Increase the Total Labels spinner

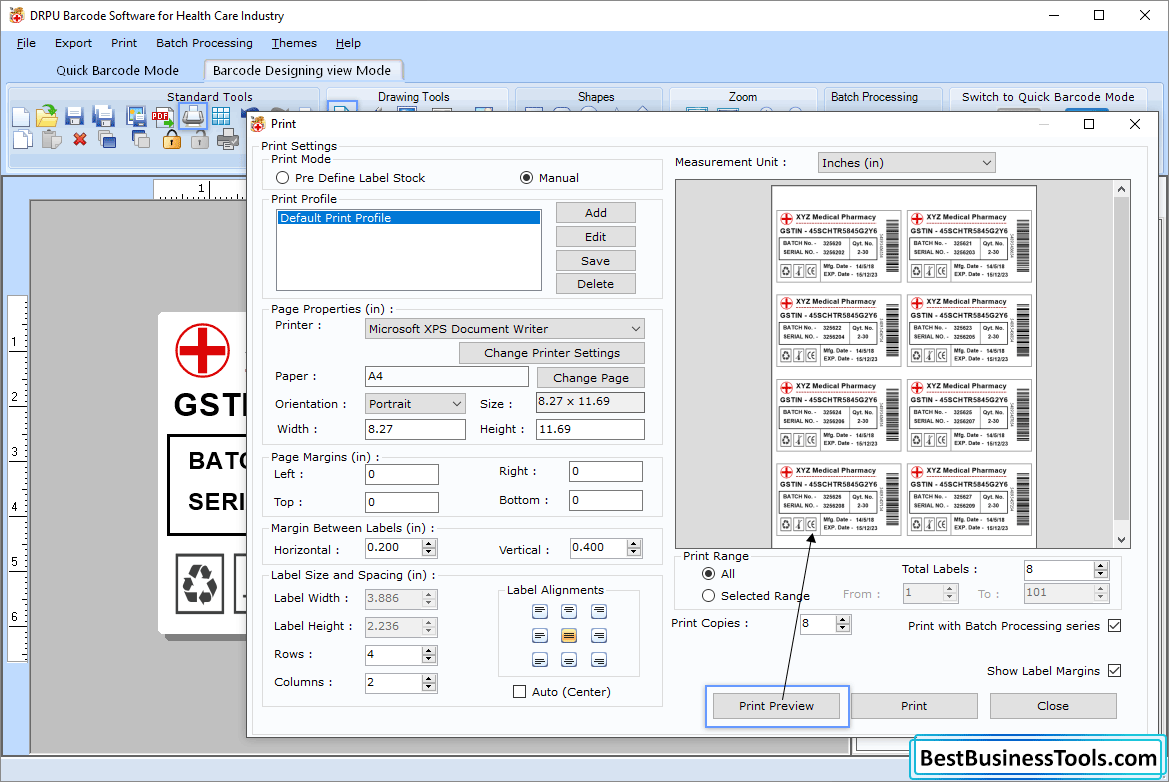[x=1101, y=566]
